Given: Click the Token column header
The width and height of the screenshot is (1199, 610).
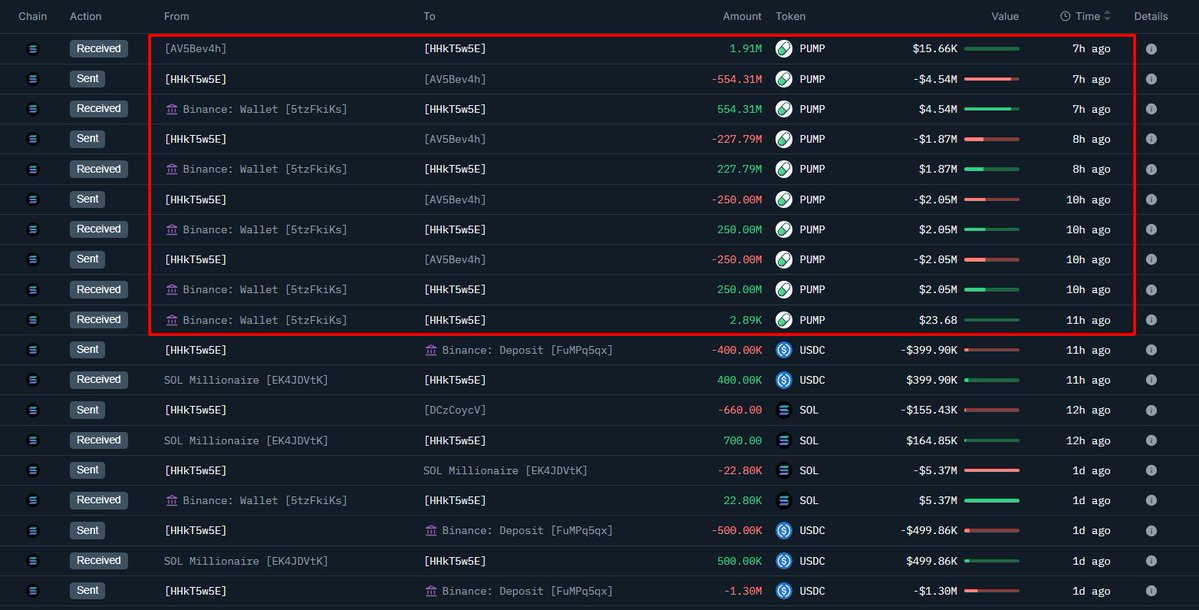Looking at the screenshot, I should click(790, 16).
